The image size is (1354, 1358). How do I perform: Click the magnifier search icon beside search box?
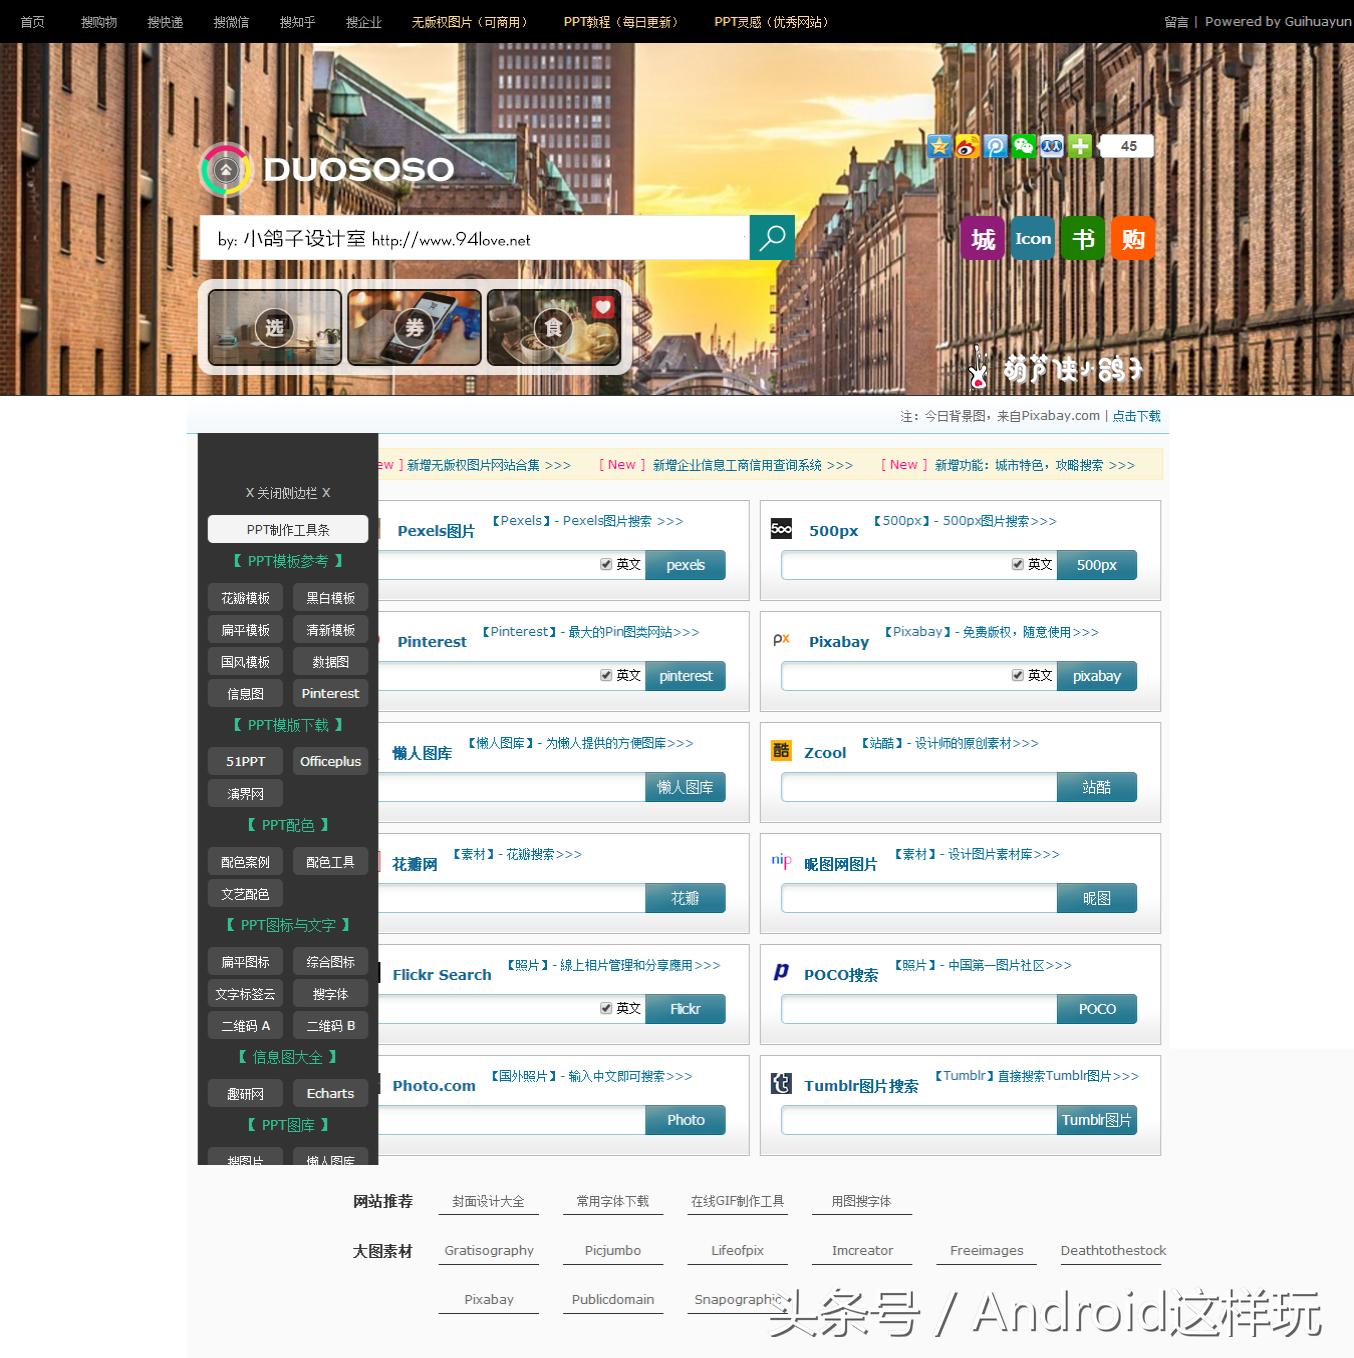tap(770, 238)
